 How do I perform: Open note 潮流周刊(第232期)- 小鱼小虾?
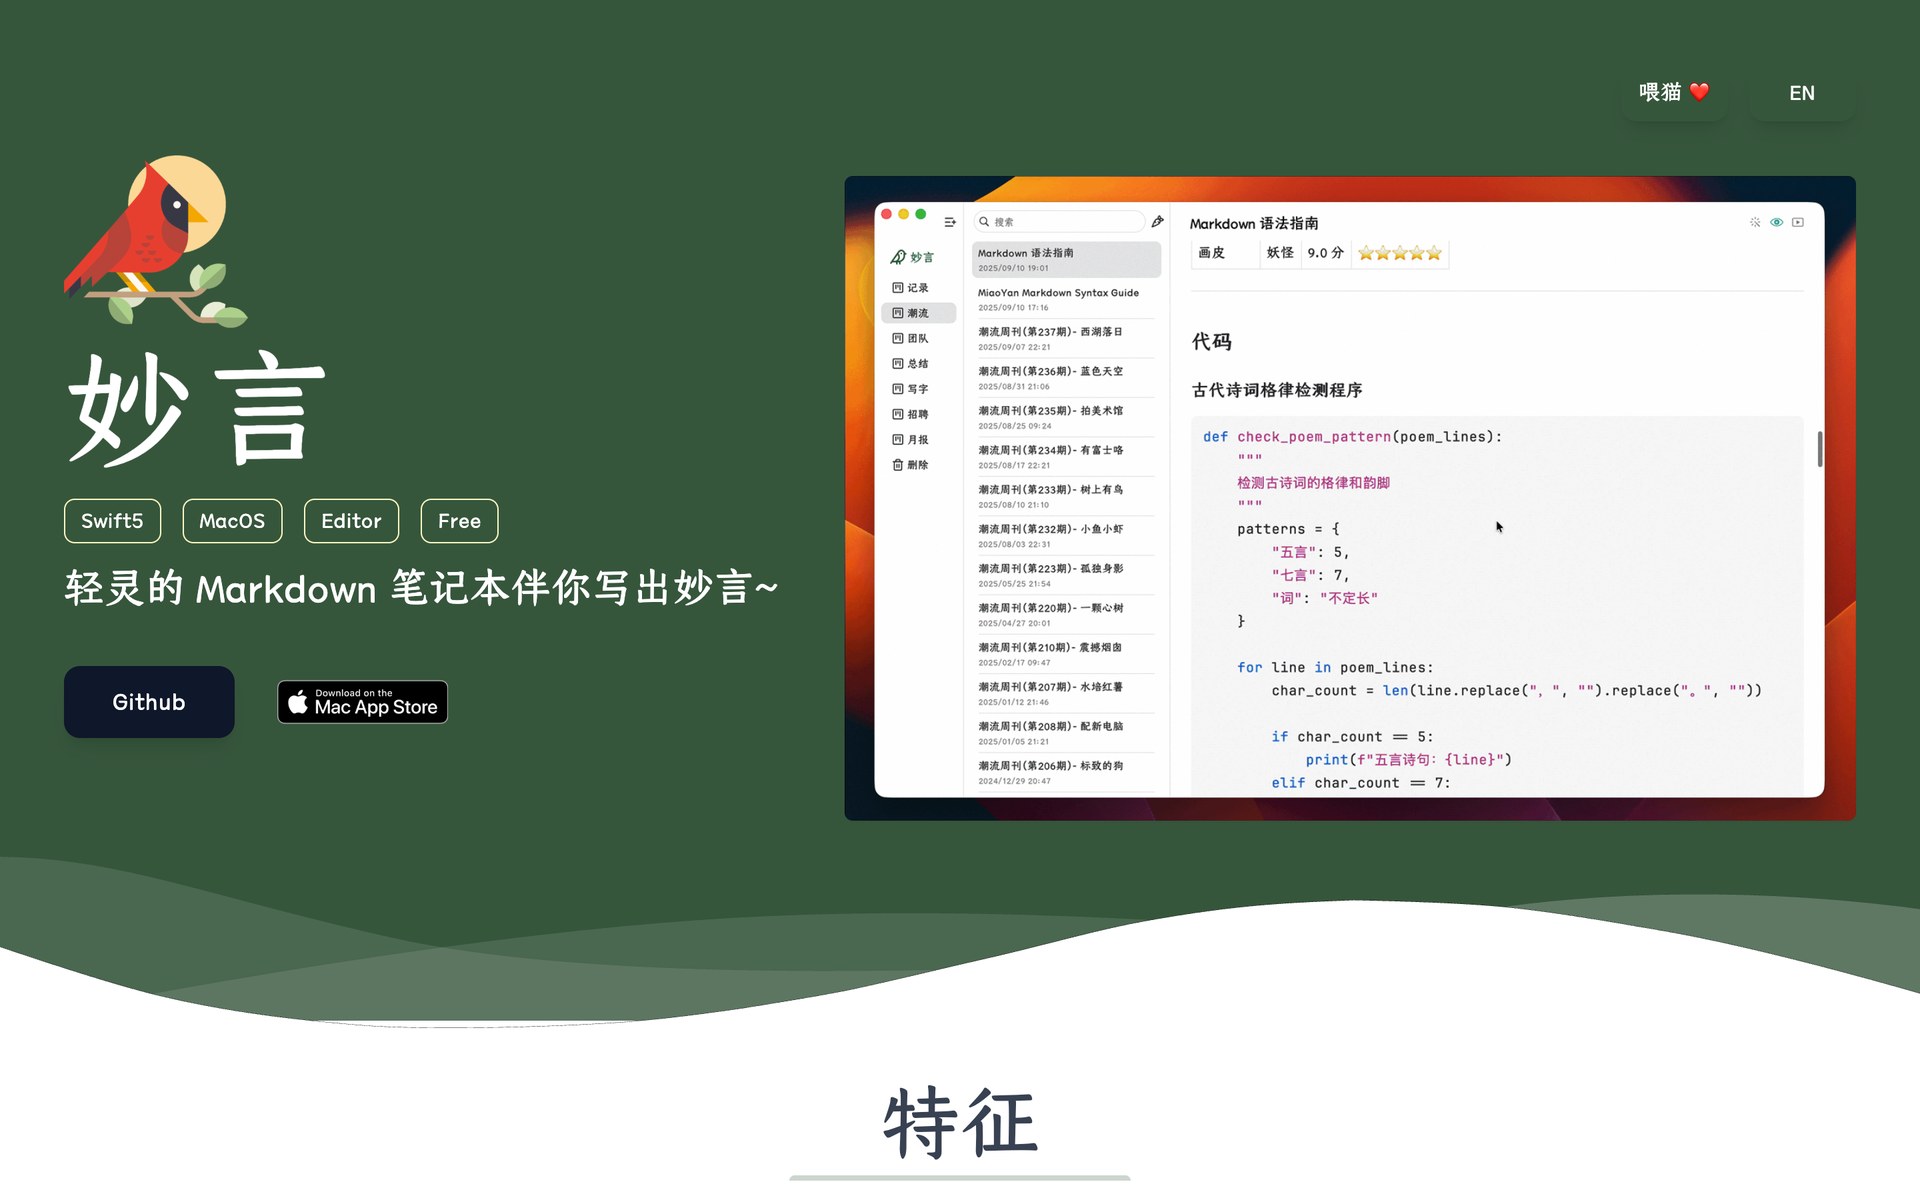click(x=1066, y=536)
